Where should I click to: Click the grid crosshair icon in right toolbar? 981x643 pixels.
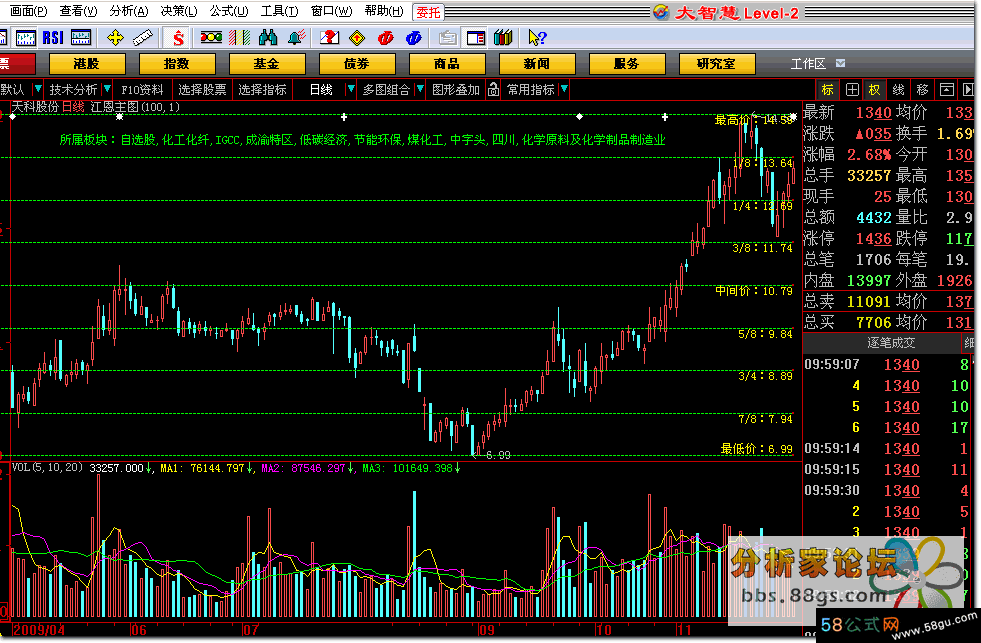point(851,89)
